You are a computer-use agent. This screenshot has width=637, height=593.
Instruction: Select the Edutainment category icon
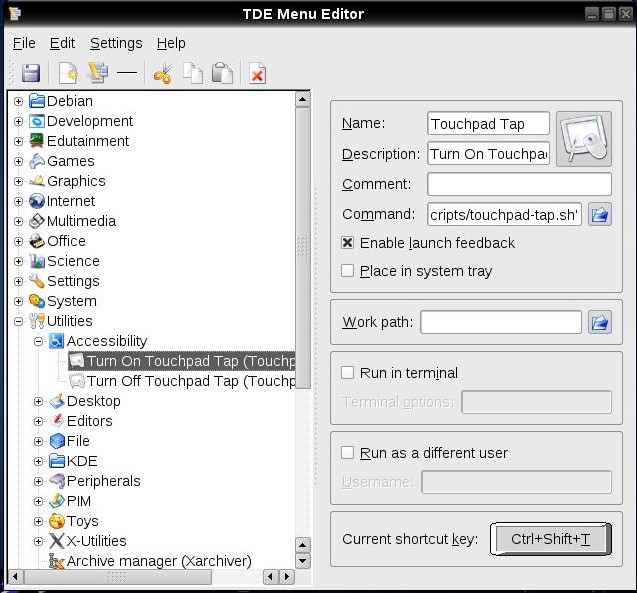point(37,141)
